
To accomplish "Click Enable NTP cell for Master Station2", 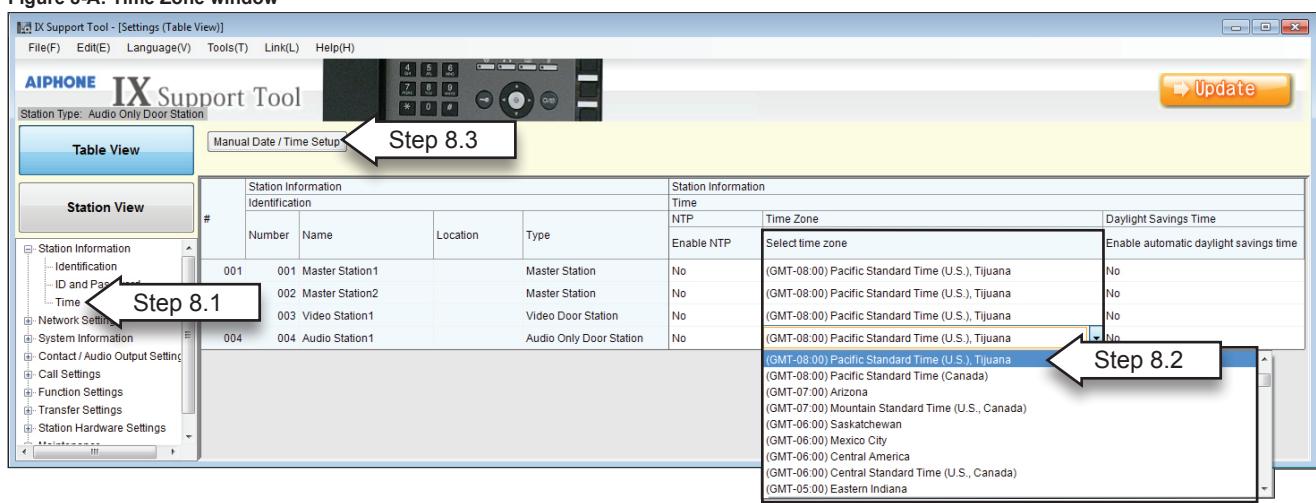I will (x=714, y=292).
